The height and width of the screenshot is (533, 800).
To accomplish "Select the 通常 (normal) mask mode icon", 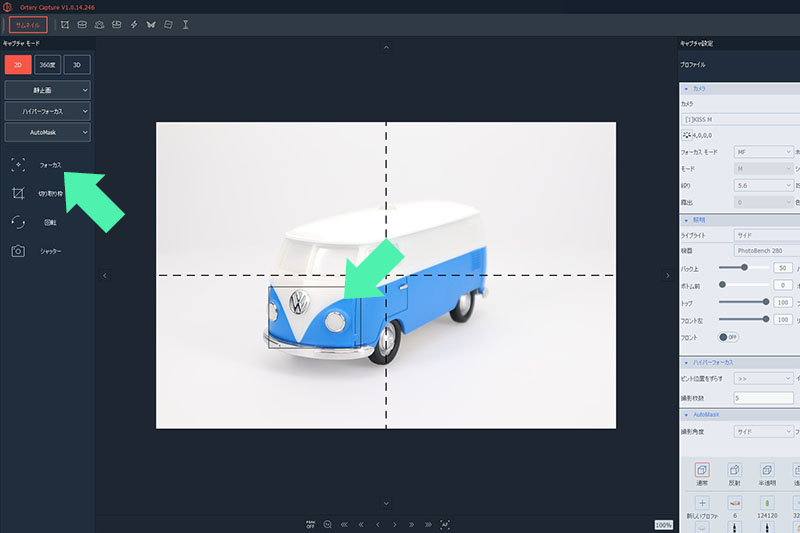I will [701, 470].
